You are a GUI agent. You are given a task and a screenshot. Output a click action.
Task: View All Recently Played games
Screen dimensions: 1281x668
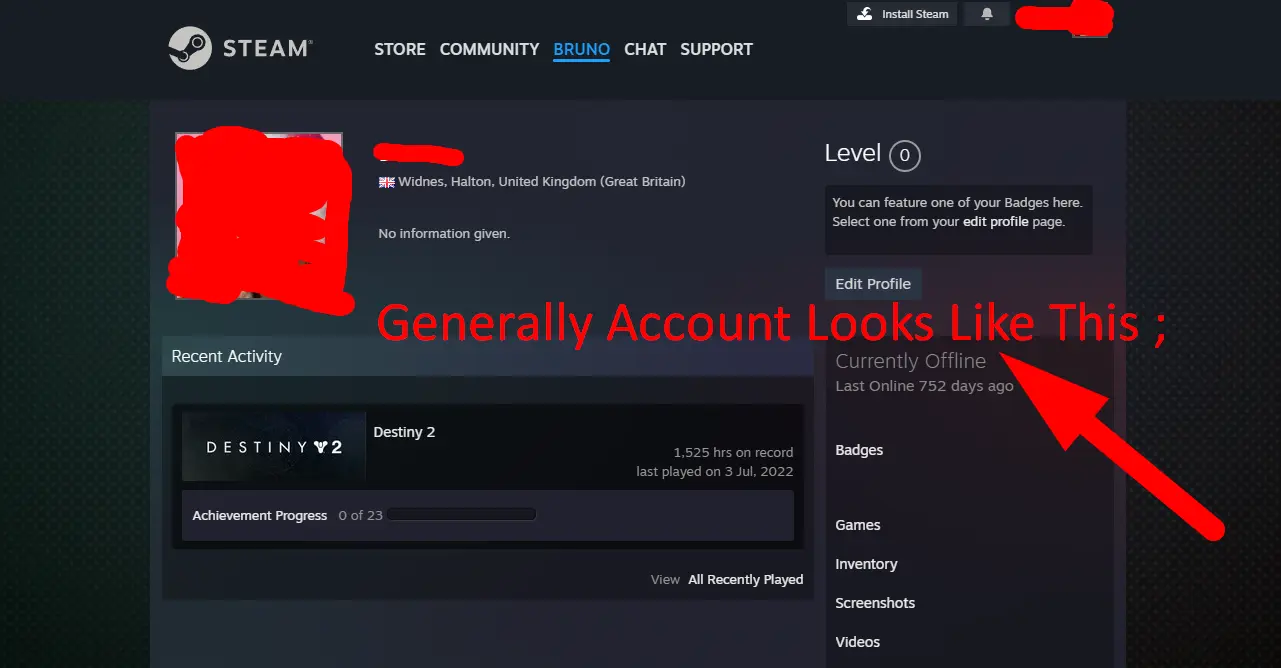[746, 579]
